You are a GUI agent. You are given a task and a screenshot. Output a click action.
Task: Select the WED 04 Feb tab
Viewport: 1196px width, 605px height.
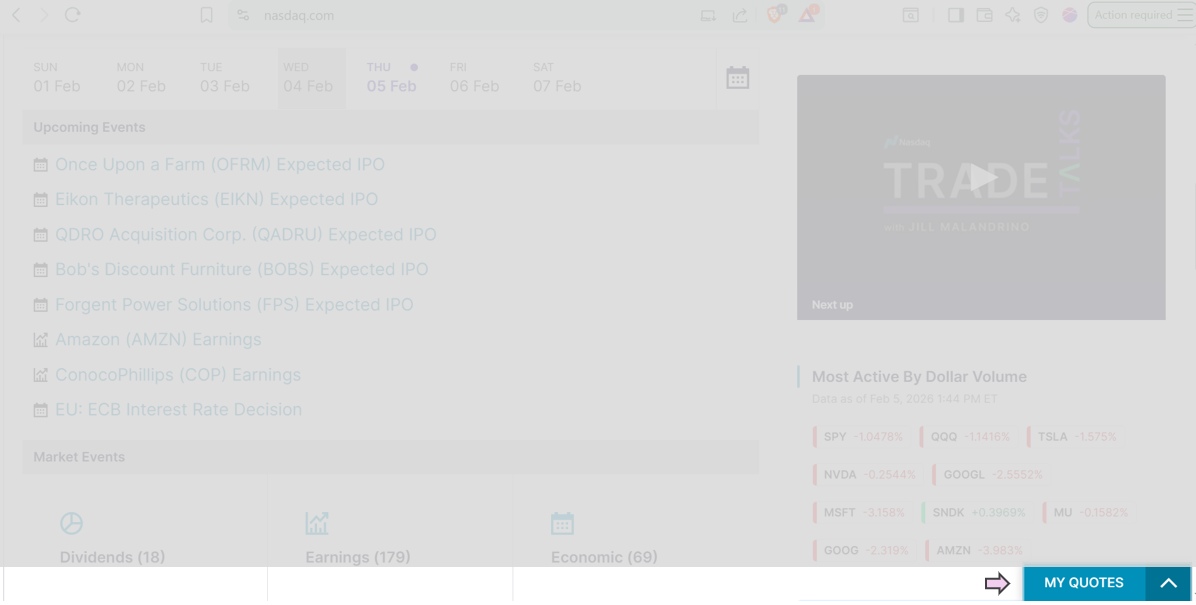tap(308, 78)
